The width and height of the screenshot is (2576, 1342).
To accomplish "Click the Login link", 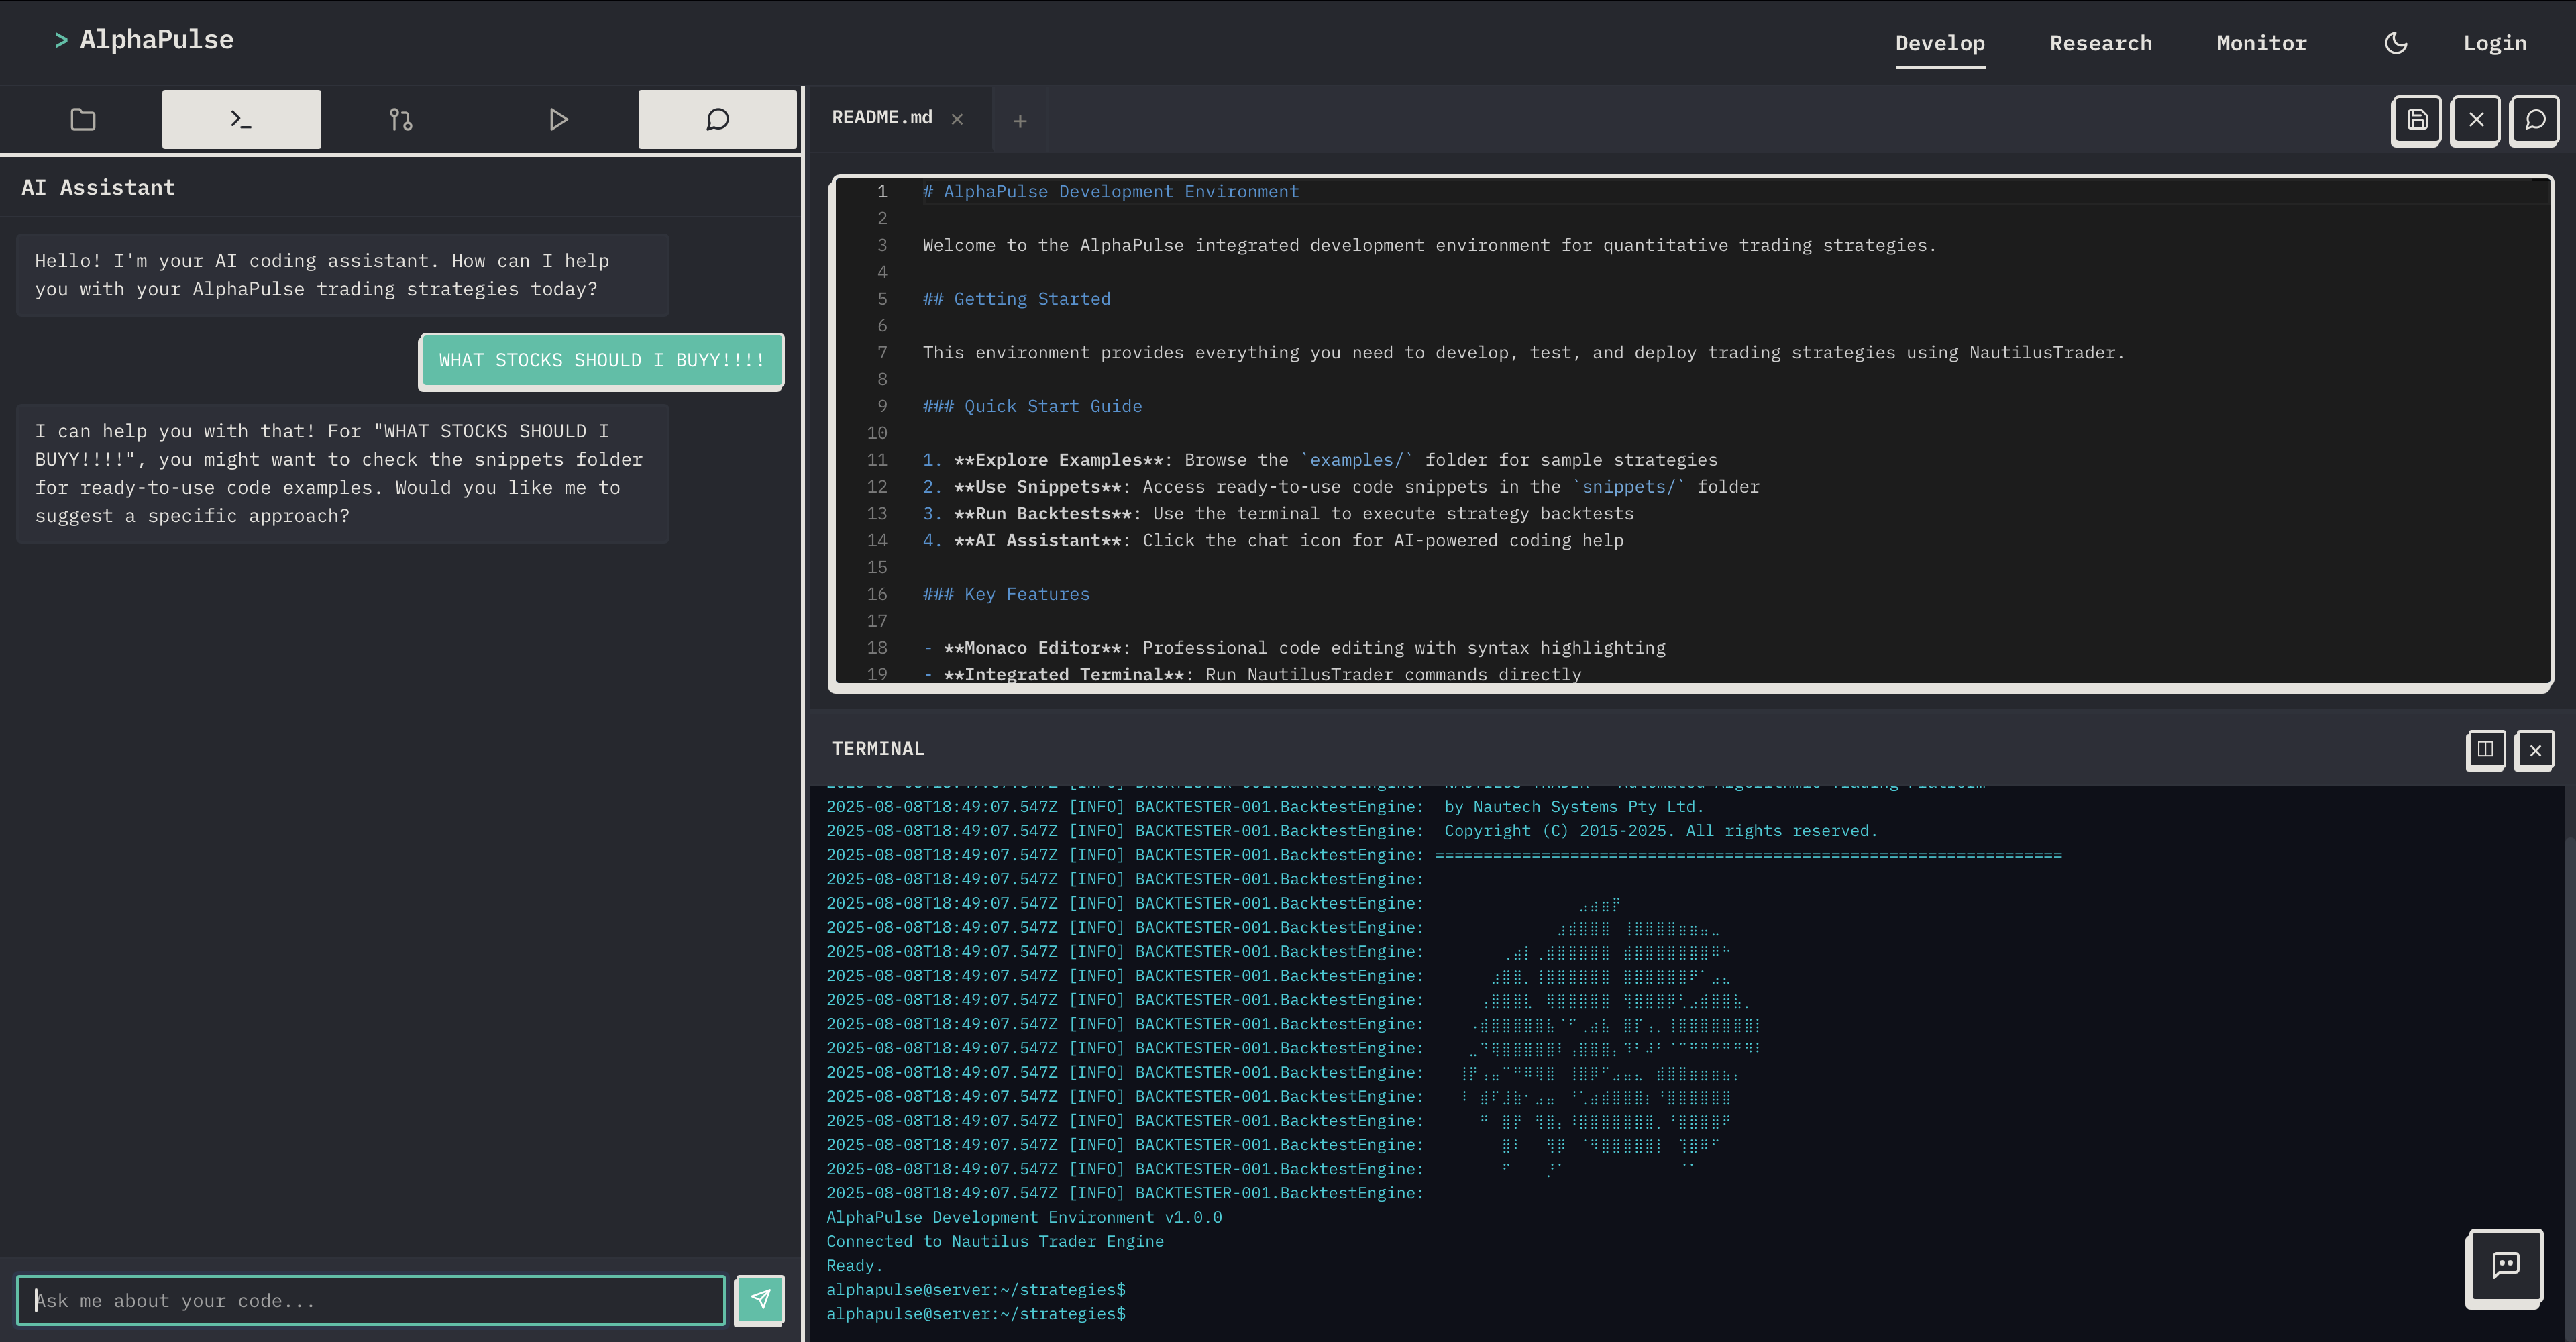I will point(2494,43).
